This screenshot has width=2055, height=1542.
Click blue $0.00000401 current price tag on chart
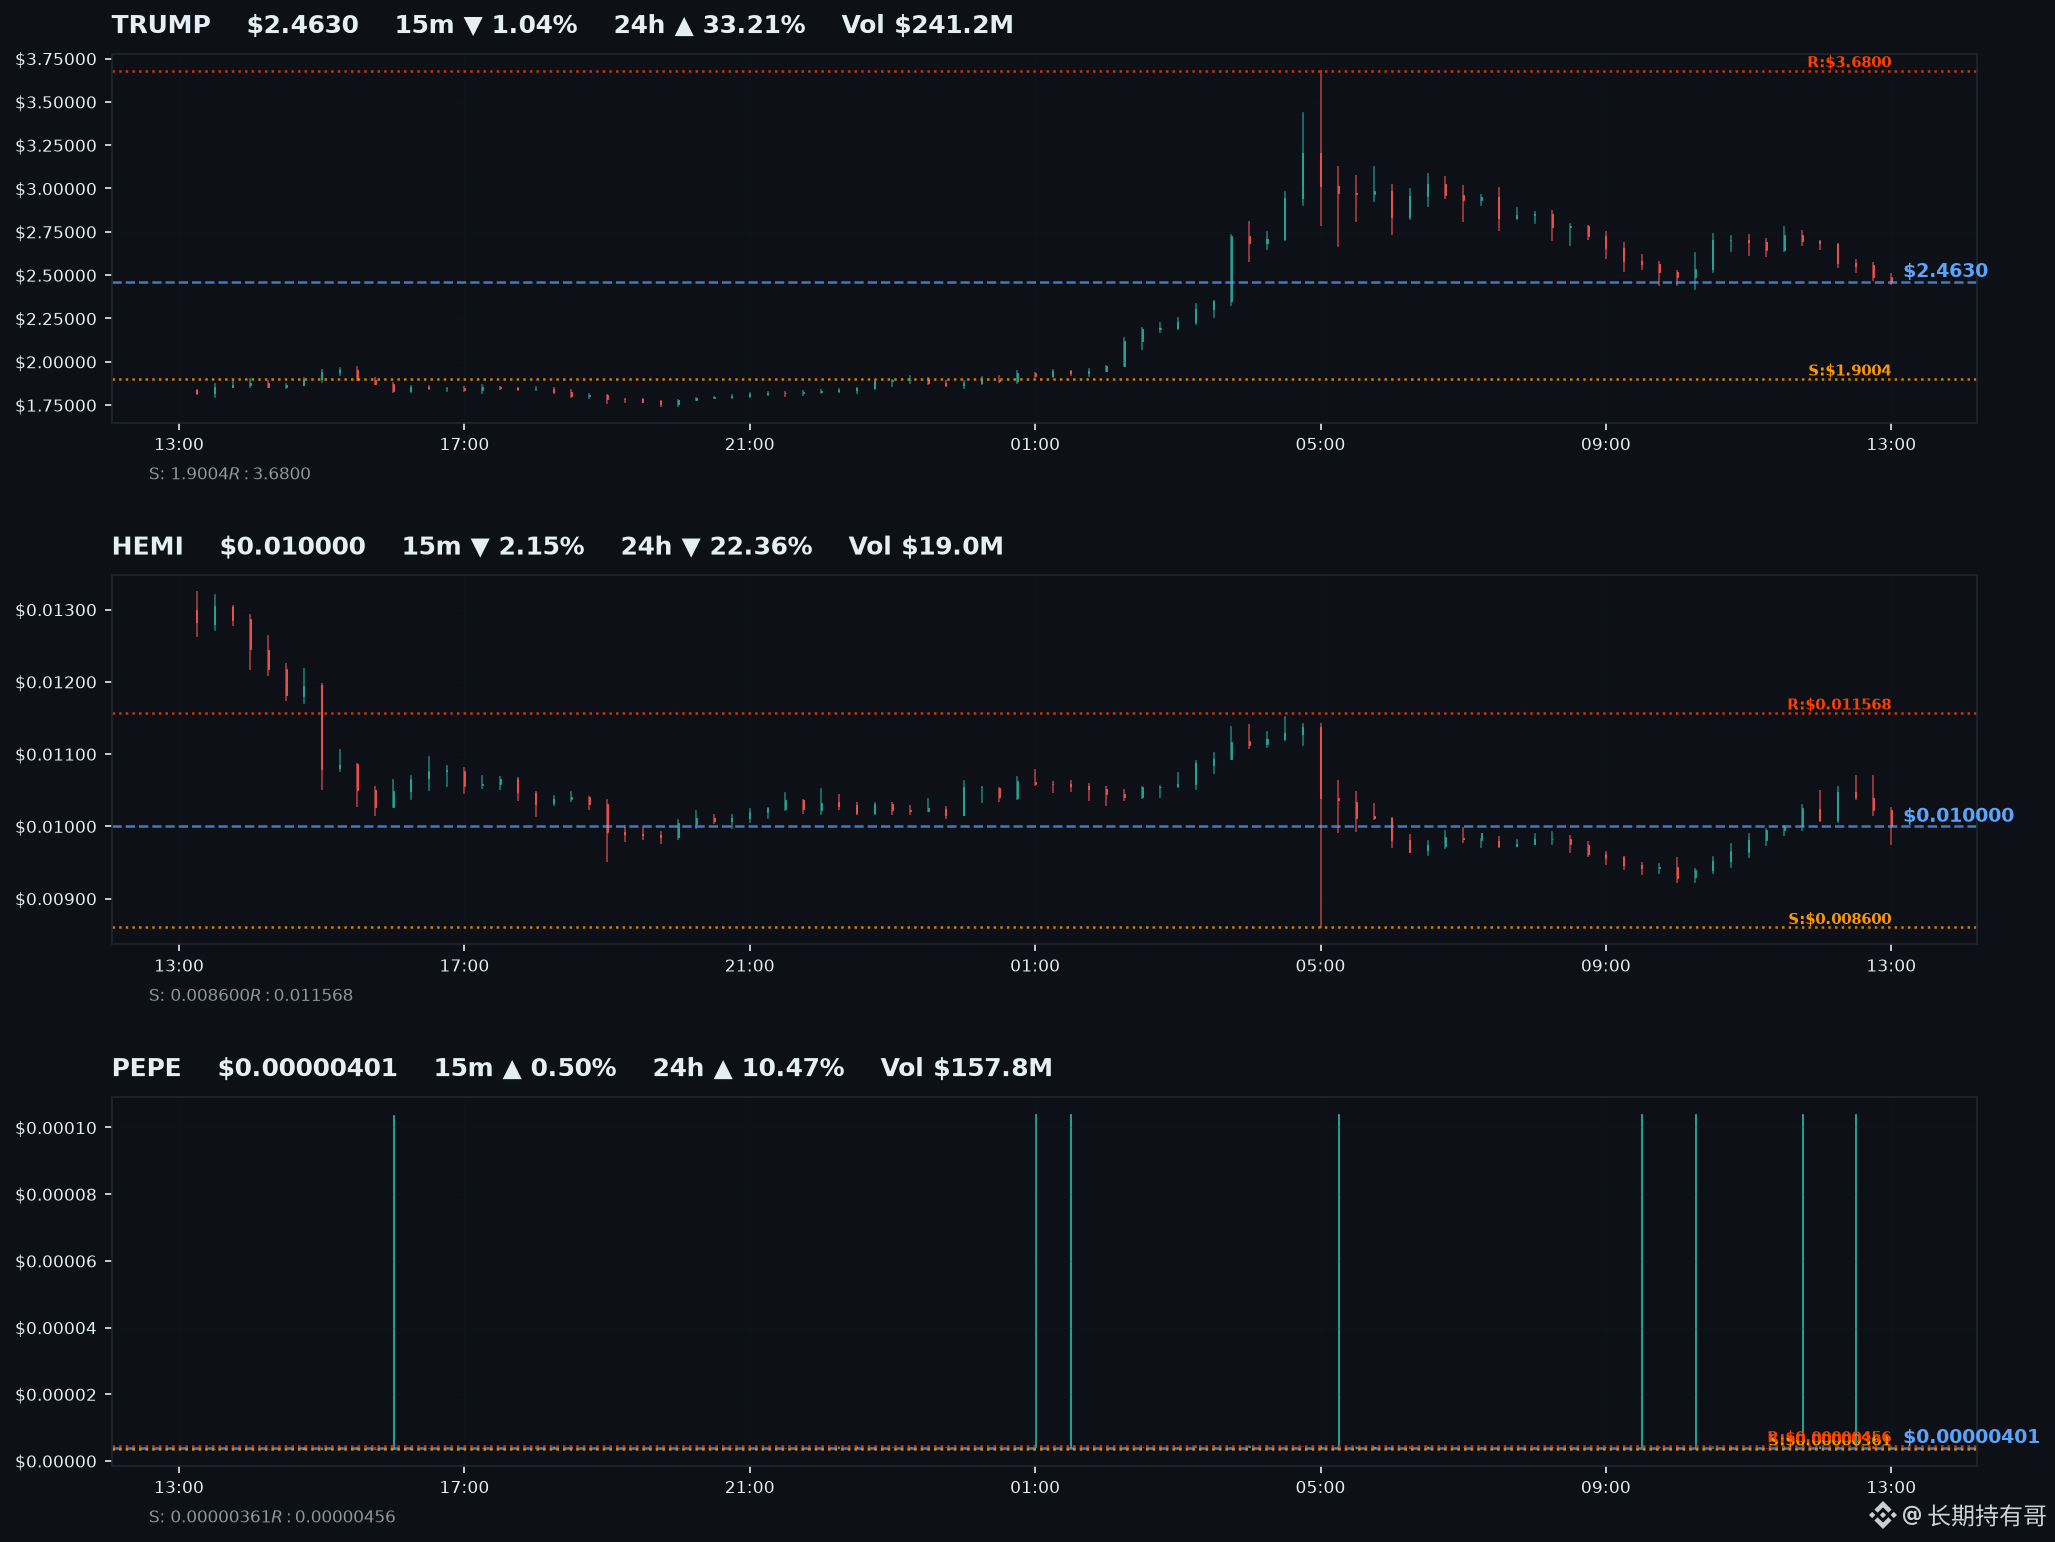[1971, 1437]
